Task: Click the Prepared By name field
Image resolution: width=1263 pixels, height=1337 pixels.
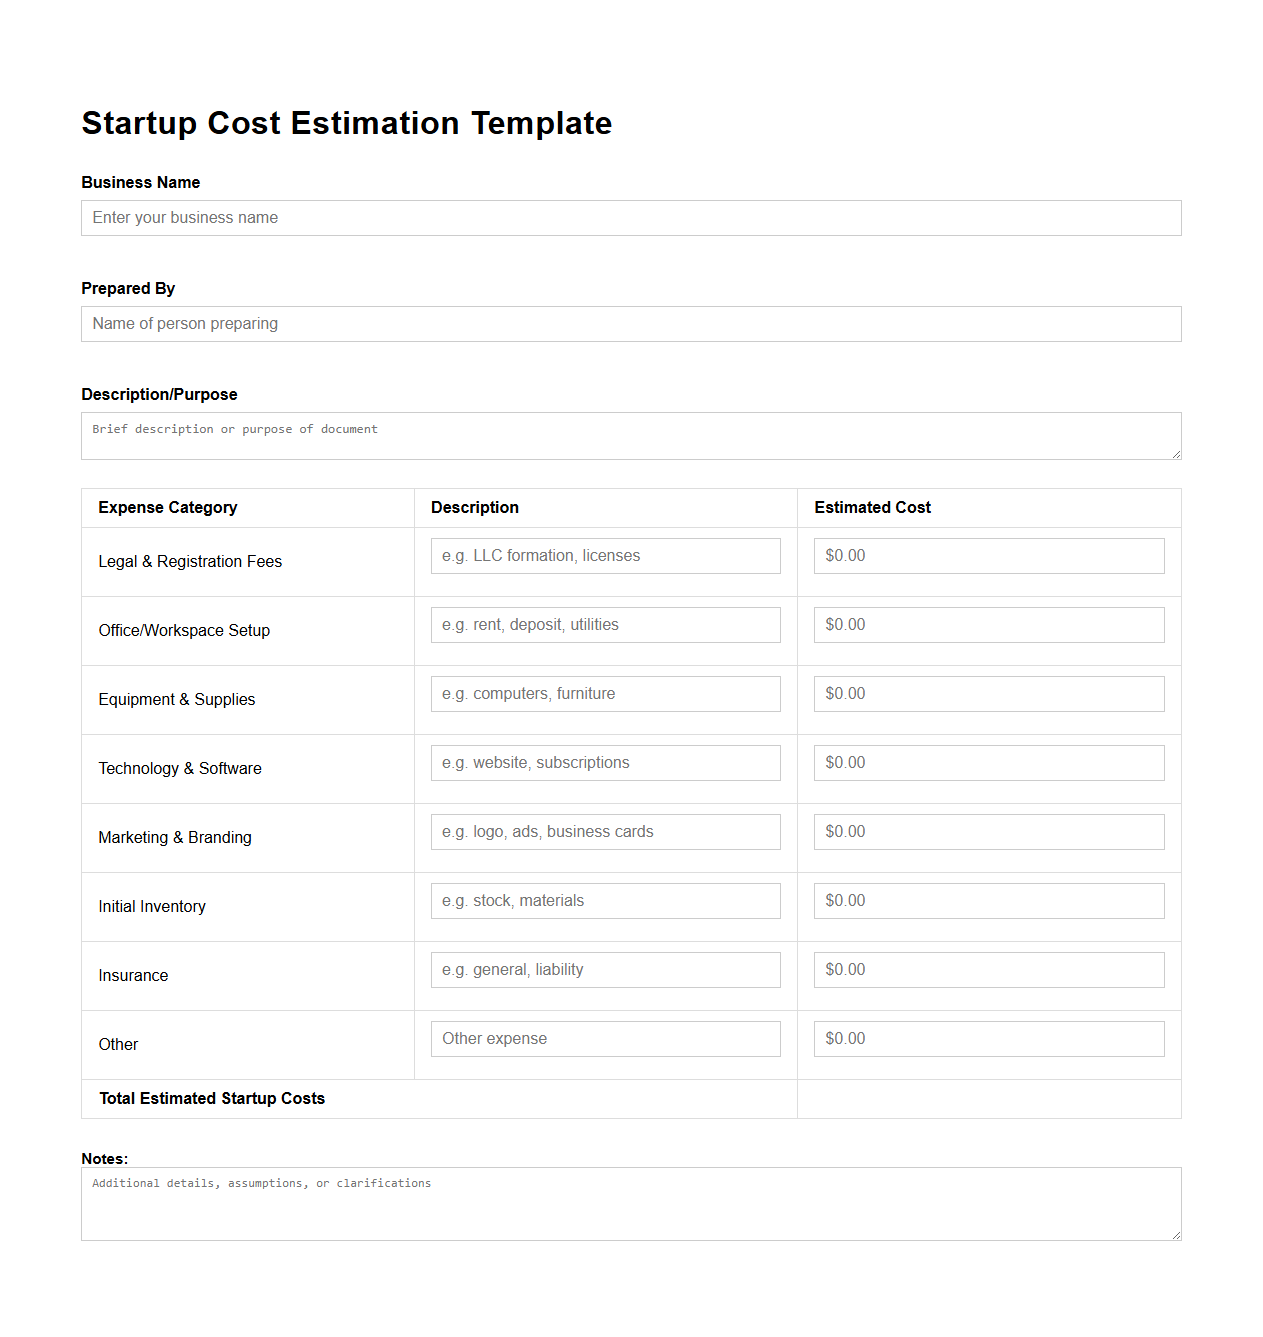Action: point(630,323)
